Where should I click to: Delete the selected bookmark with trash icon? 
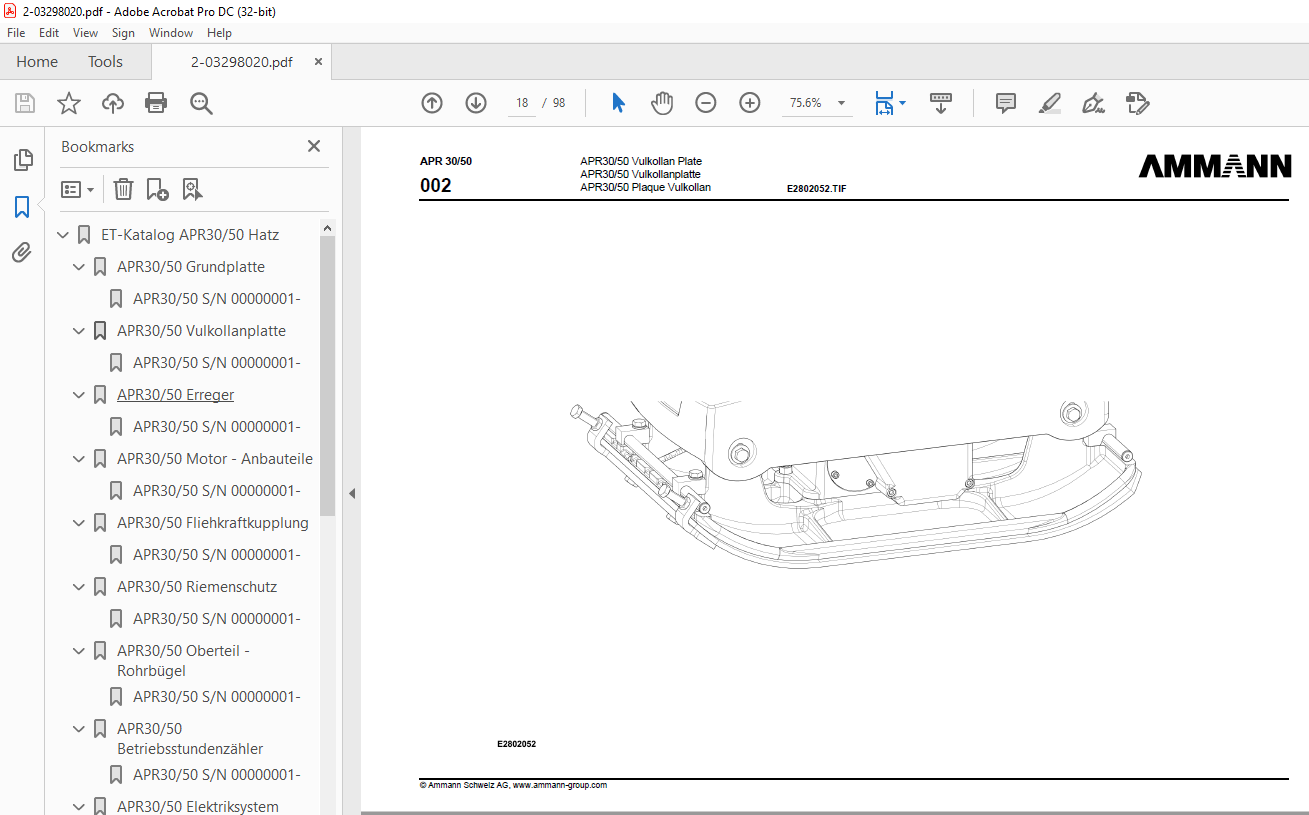tap(123, 189)
